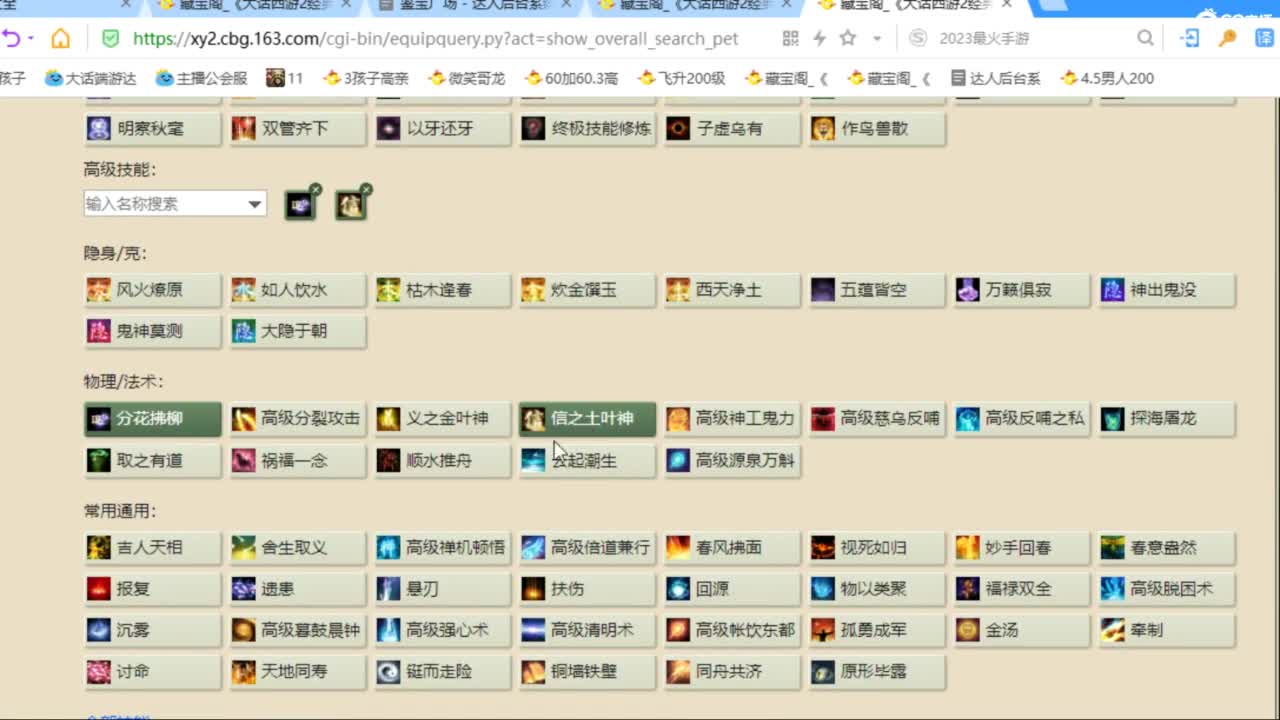The width and height of the screenshot is (1280, 720).
Task: Select the 高级禅机顿悟 skill button
Action: point(442,548)
